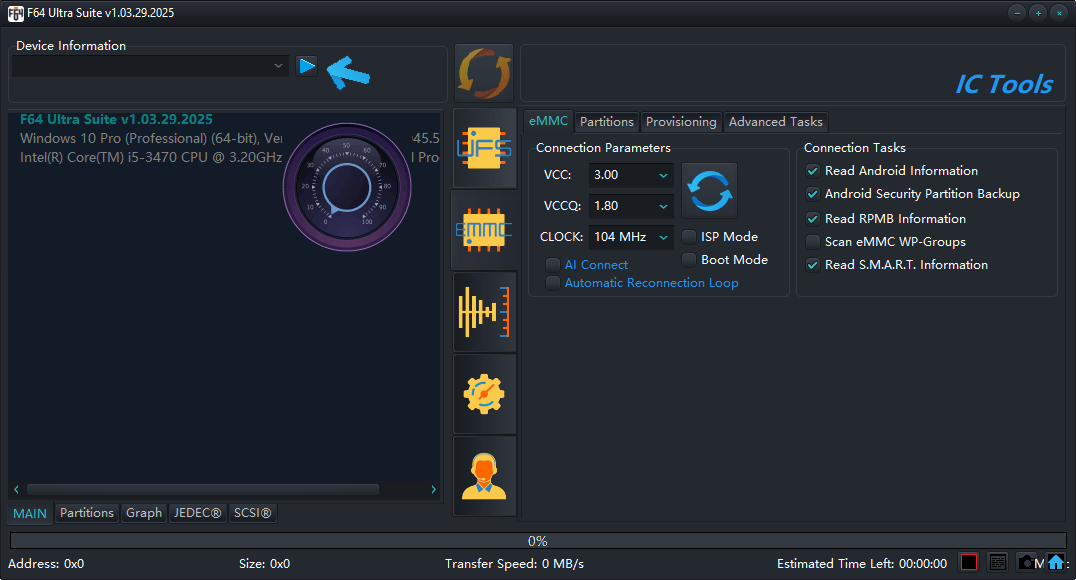Click the blue connection refresh button
Screen dimensions: 1076x580
(709, 190)
